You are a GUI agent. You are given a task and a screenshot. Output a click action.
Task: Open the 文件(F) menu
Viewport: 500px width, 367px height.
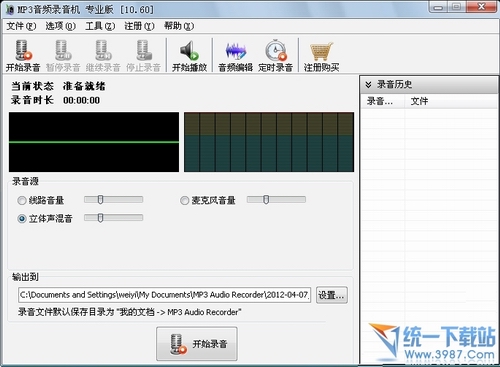[x=21, y=26]
